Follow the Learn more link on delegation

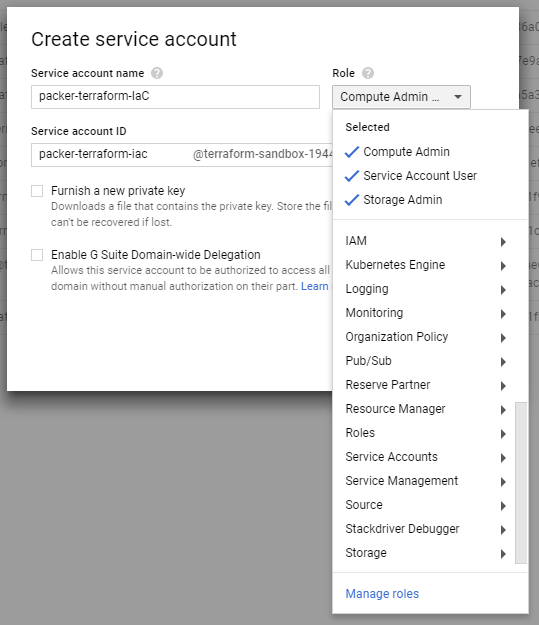click(x=315, y=286)
